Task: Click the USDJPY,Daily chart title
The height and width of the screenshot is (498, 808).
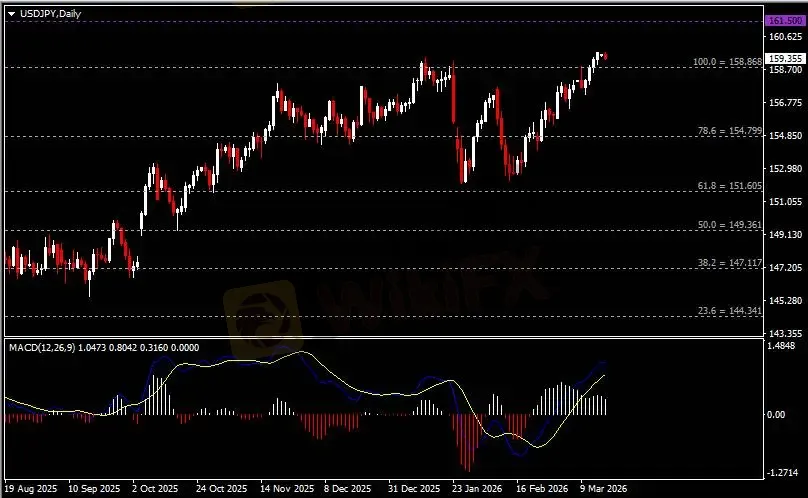Action: point(50,14)
